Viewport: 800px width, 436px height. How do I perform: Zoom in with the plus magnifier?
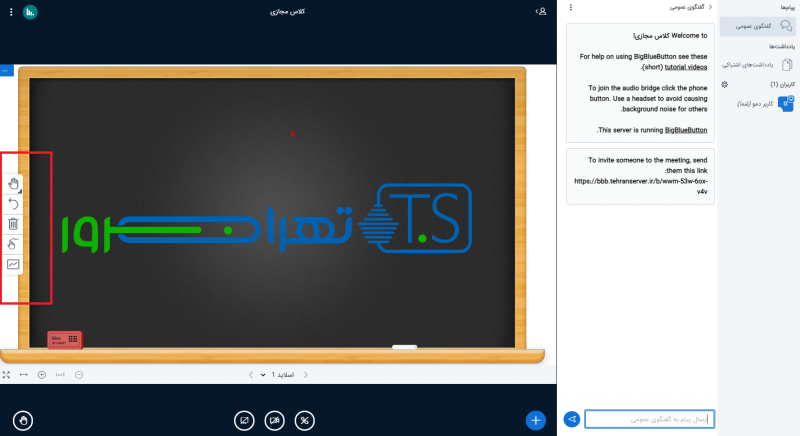click(x=41, y=375)
